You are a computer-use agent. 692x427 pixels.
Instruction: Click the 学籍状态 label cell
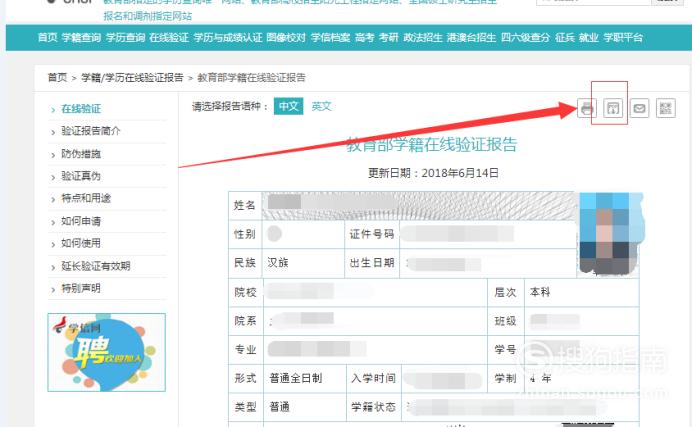coord(373,407)
